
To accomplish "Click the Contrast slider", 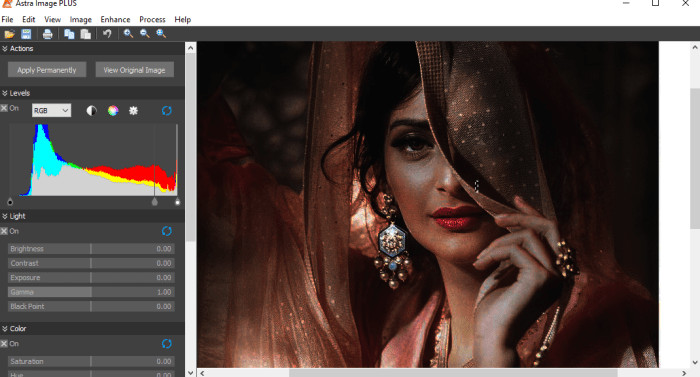I will coord(91,263).
